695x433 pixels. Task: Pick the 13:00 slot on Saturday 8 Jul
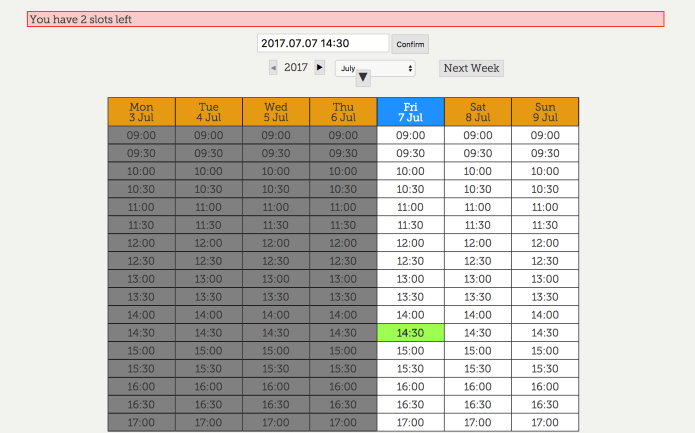478,279
